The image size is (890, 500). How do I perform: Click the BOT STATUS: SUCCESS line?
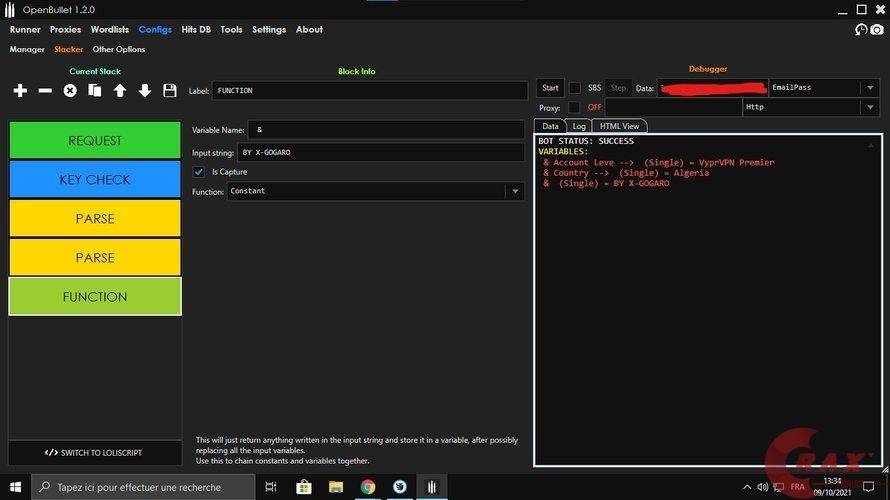point(586,141)
